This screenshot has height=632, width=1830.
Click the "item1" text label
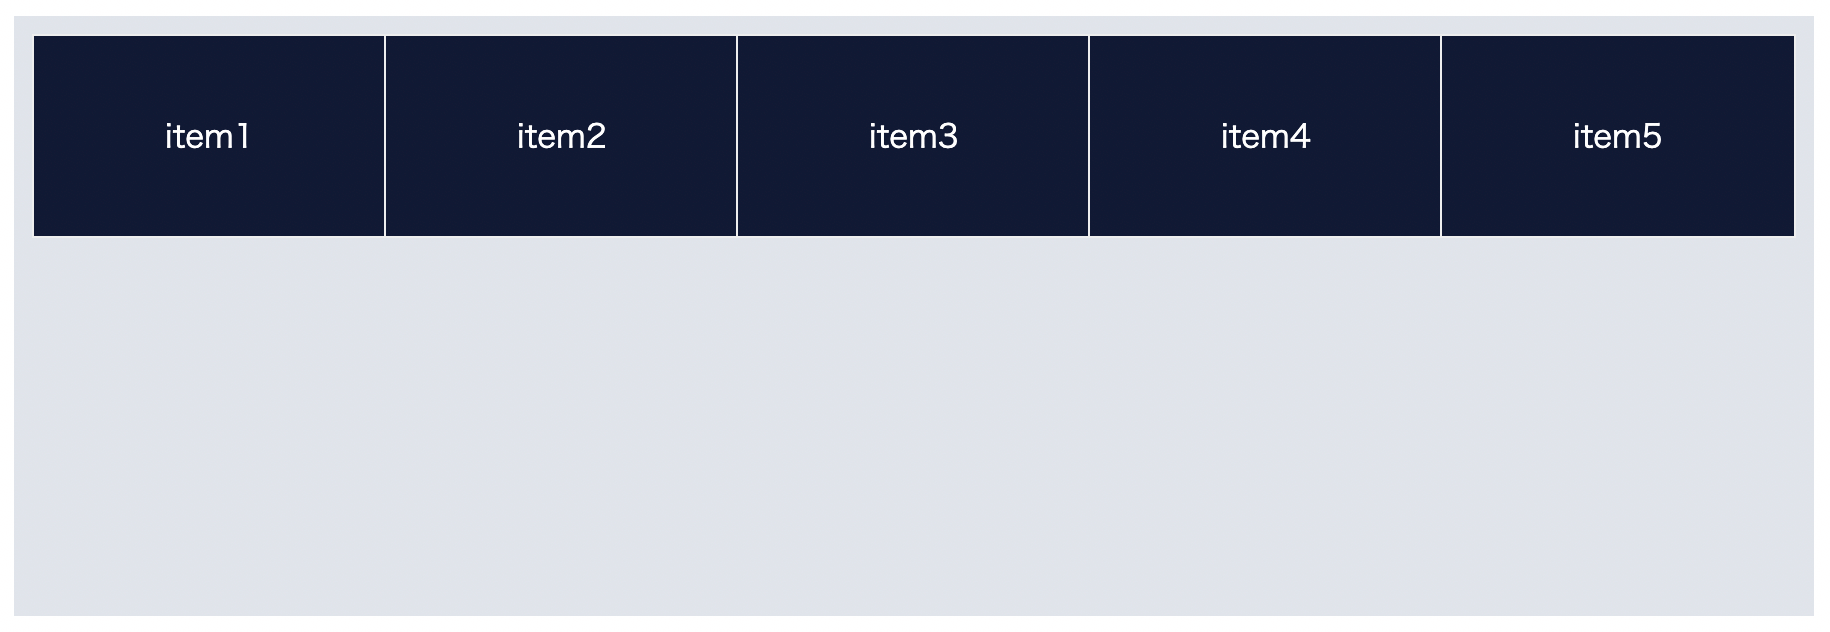click(208, 136)
